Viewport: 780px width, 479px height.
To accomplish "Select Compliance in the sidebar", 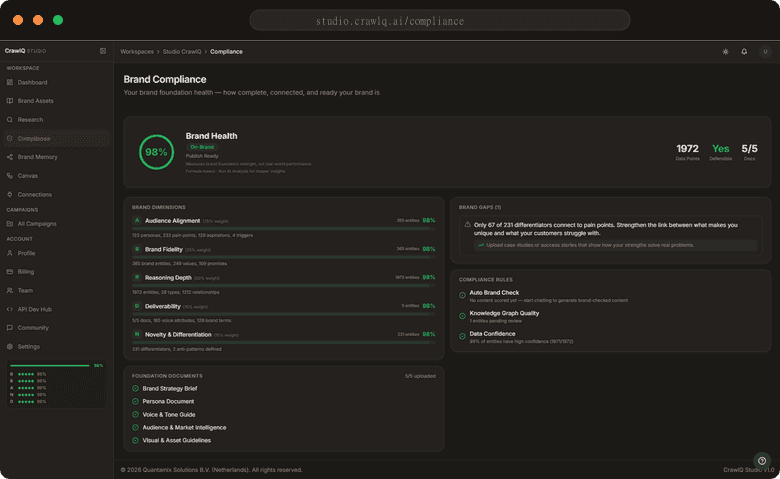I will click(56, 138).
